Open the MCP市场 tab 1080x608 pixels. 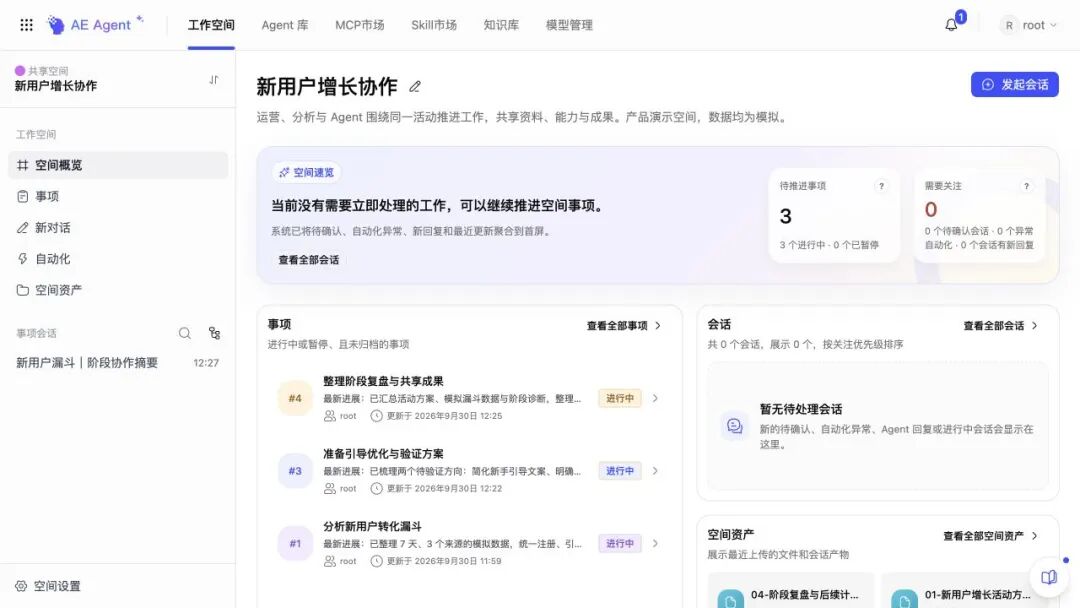360,25
